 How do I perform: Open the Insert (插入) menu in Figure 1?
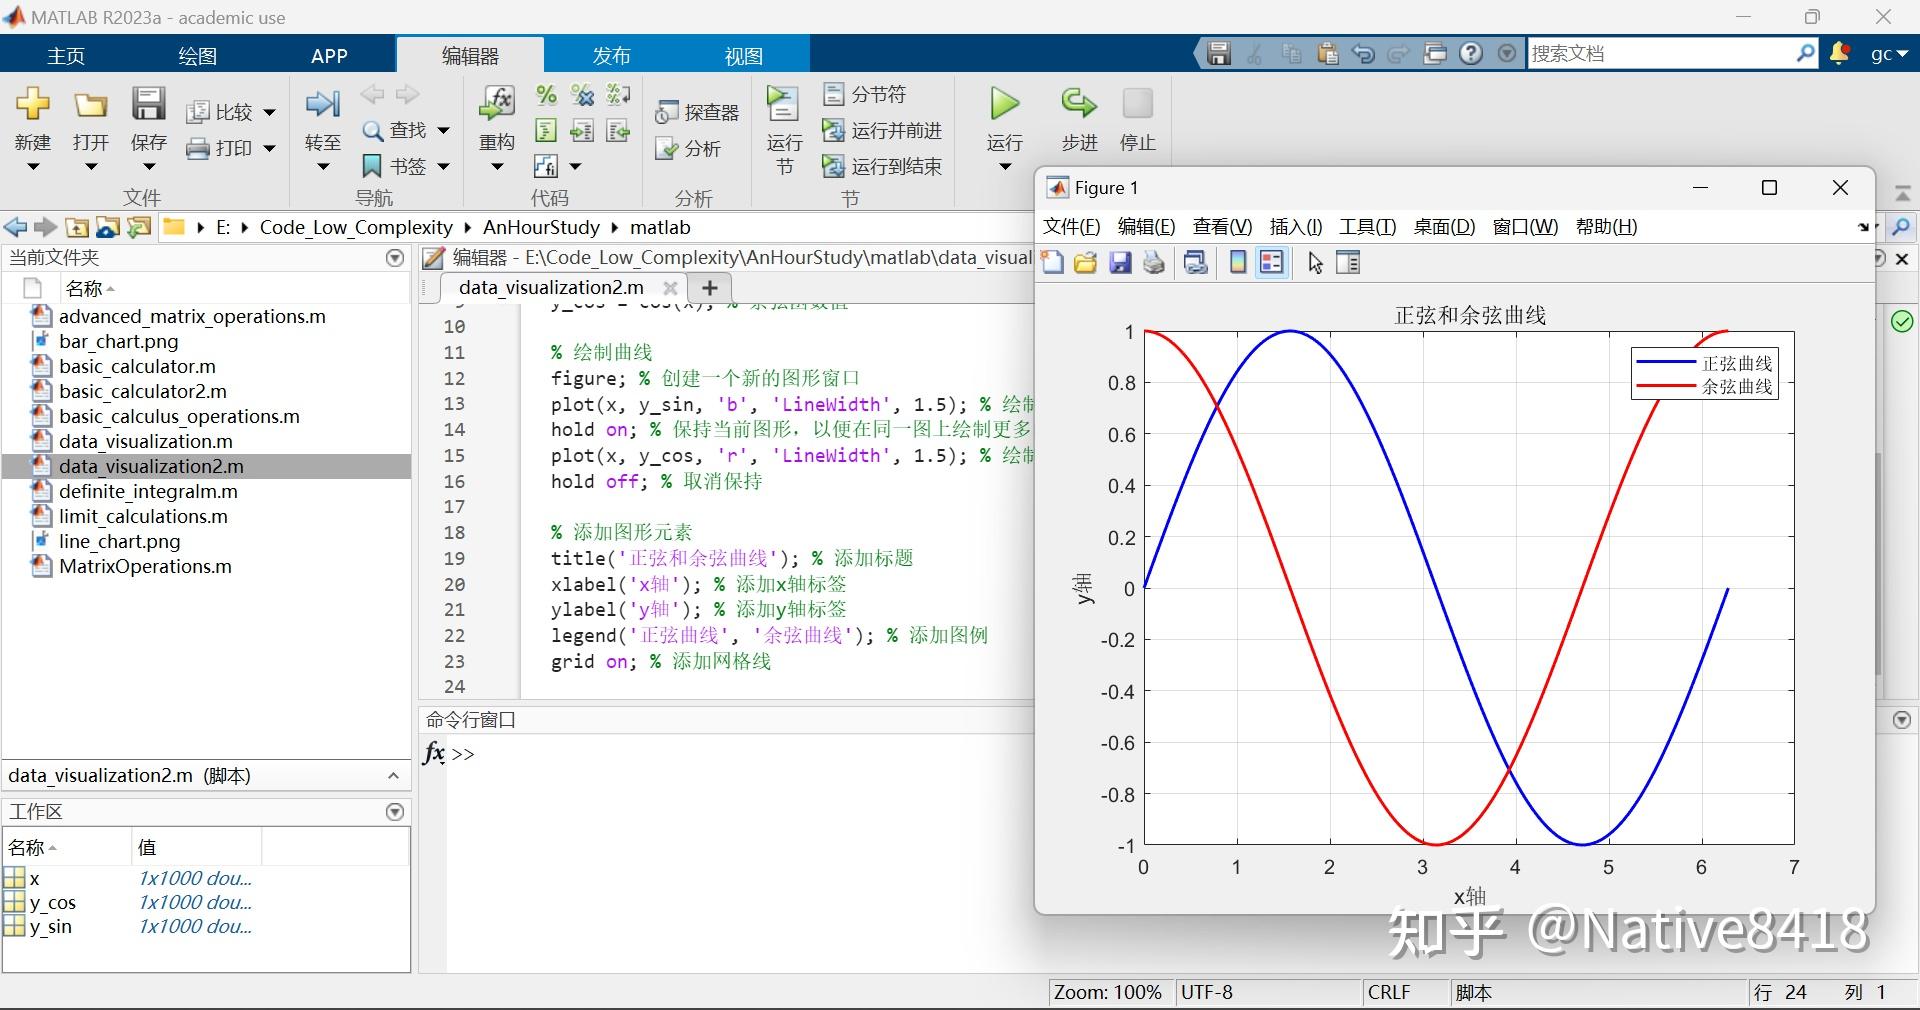(1296, 227)
